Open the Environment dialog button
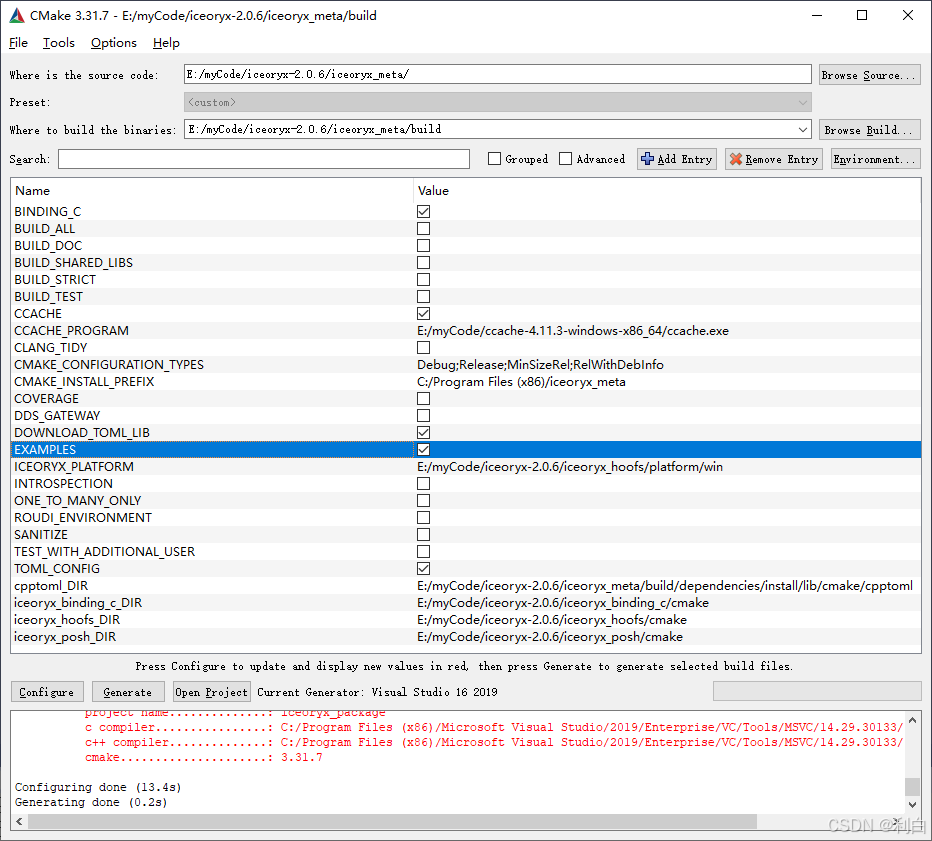 (876, 159)
